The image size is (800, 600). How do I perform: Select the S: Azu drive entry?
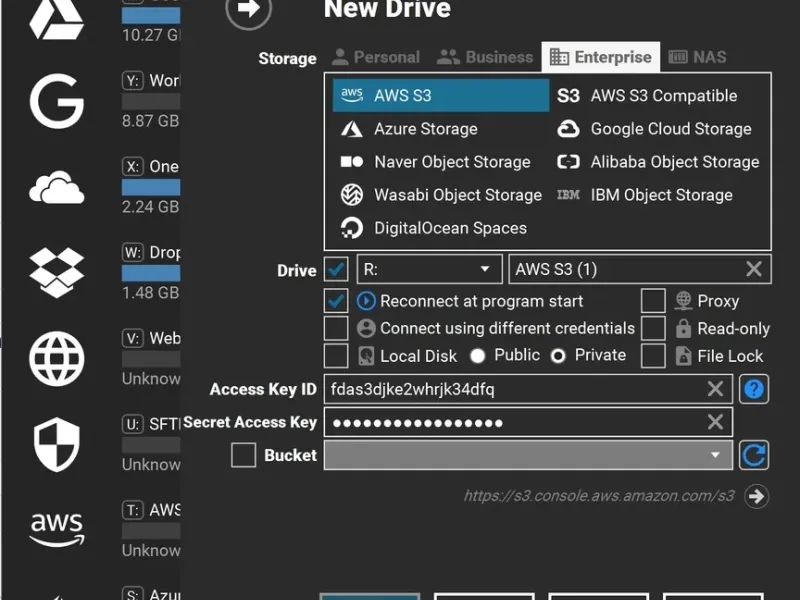[151, 593]
